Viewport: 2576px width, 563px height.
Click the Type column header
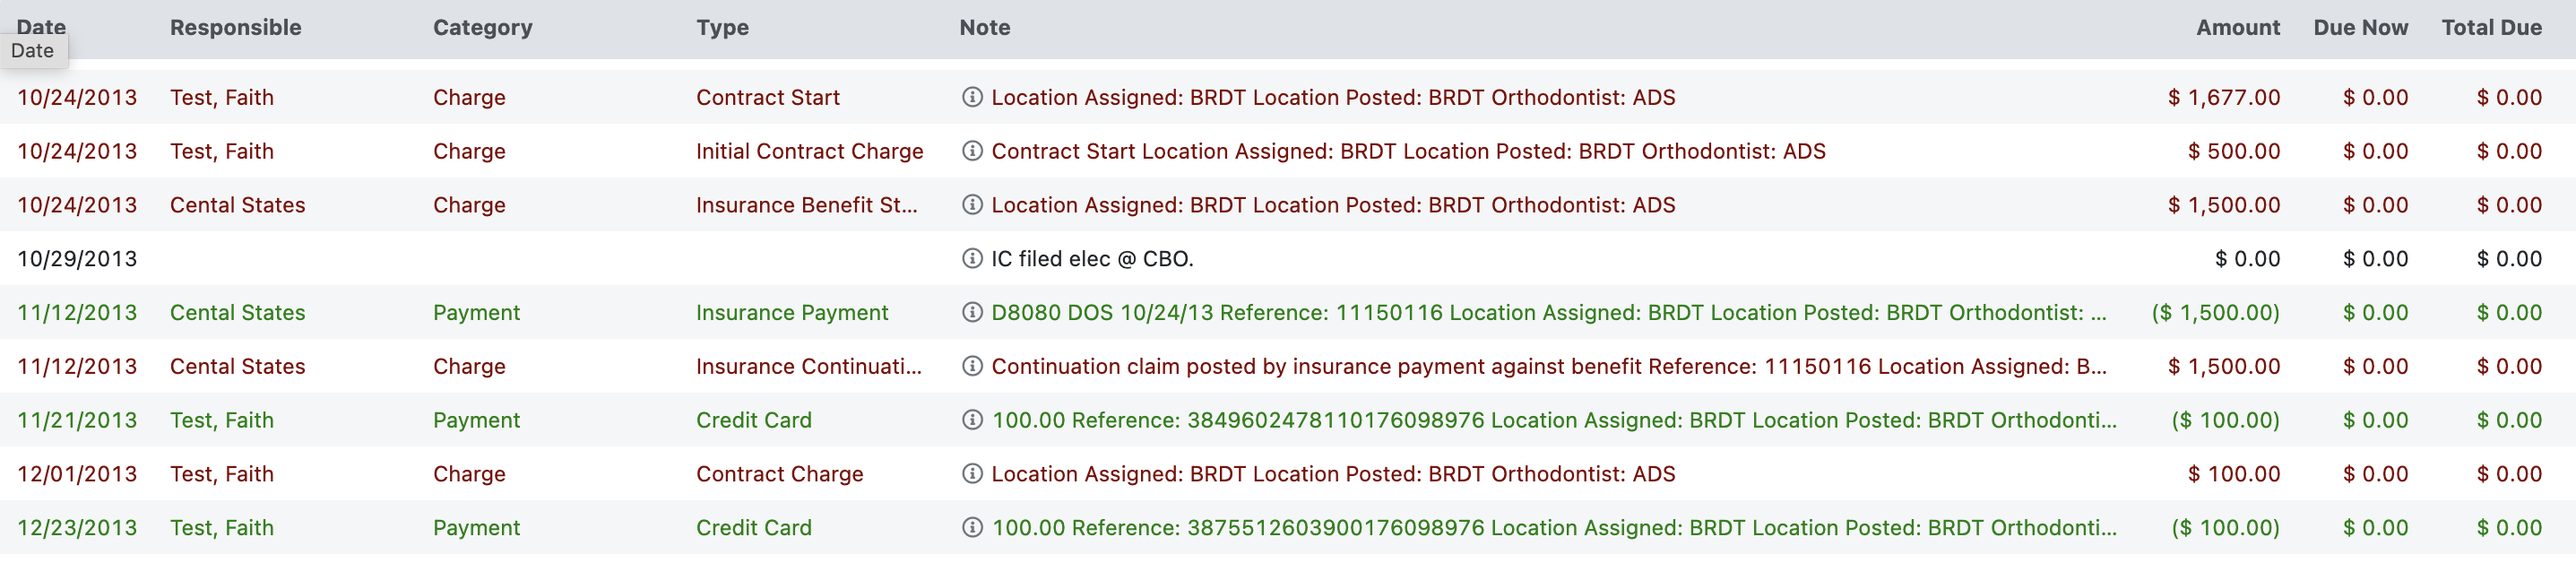tap(722, 28)
